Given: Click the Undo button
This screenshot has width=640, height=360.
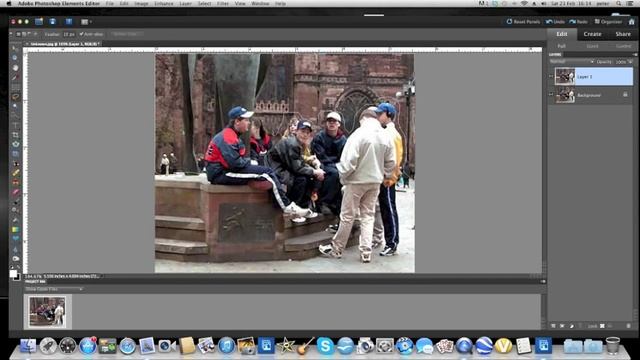Looking at the screenshot, I should pos(555,22).
